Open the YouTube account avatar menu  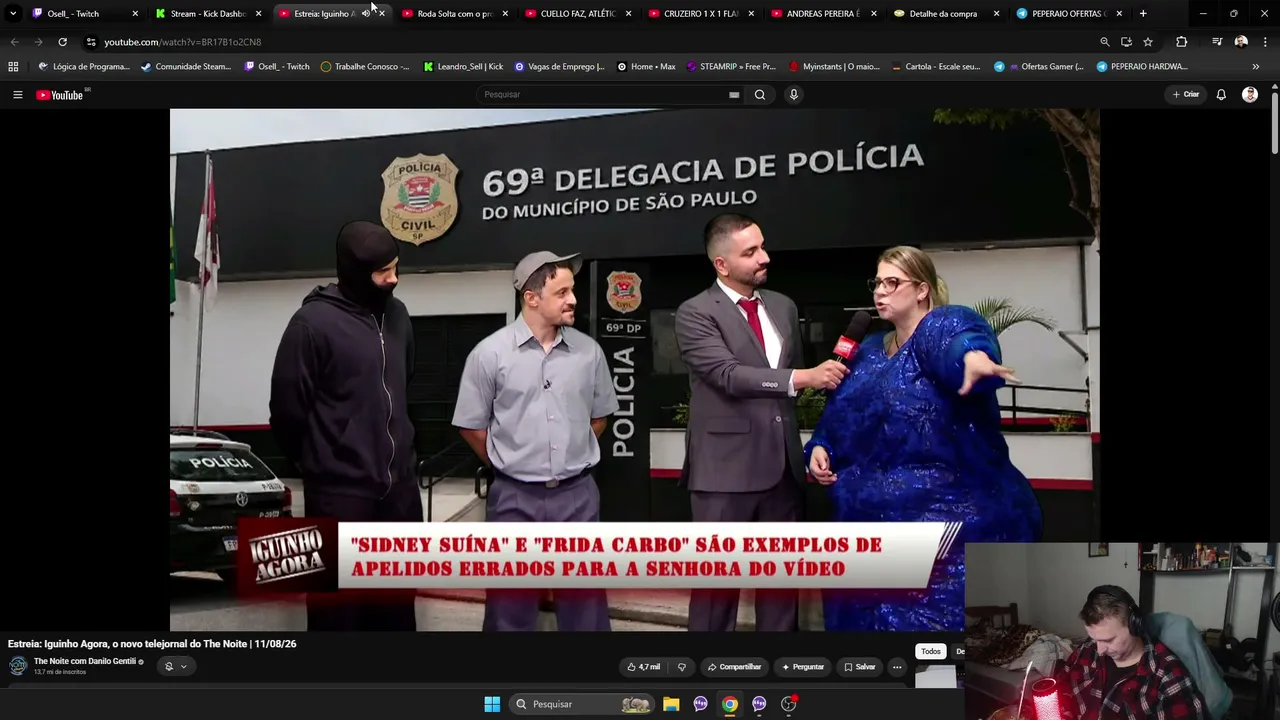1250,95
